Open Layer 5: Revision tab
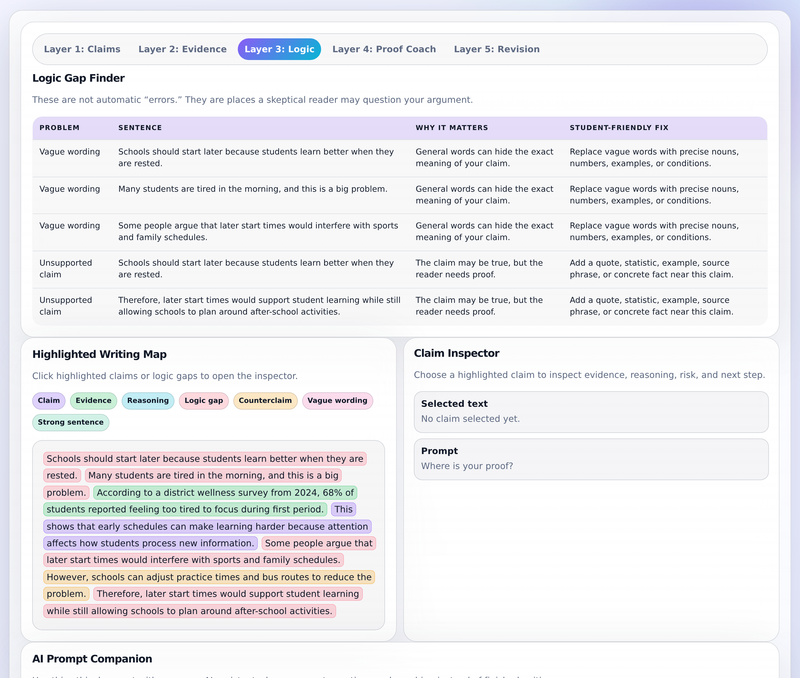Viewport: 800px width, 678px height. pos(496,49)
